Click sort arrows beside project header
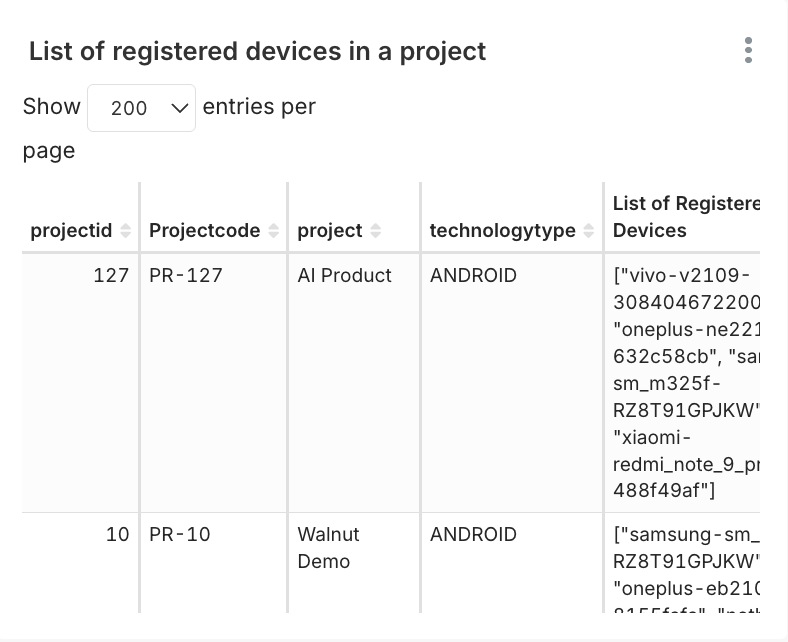788x642 pixels. [x=375, y=231]
